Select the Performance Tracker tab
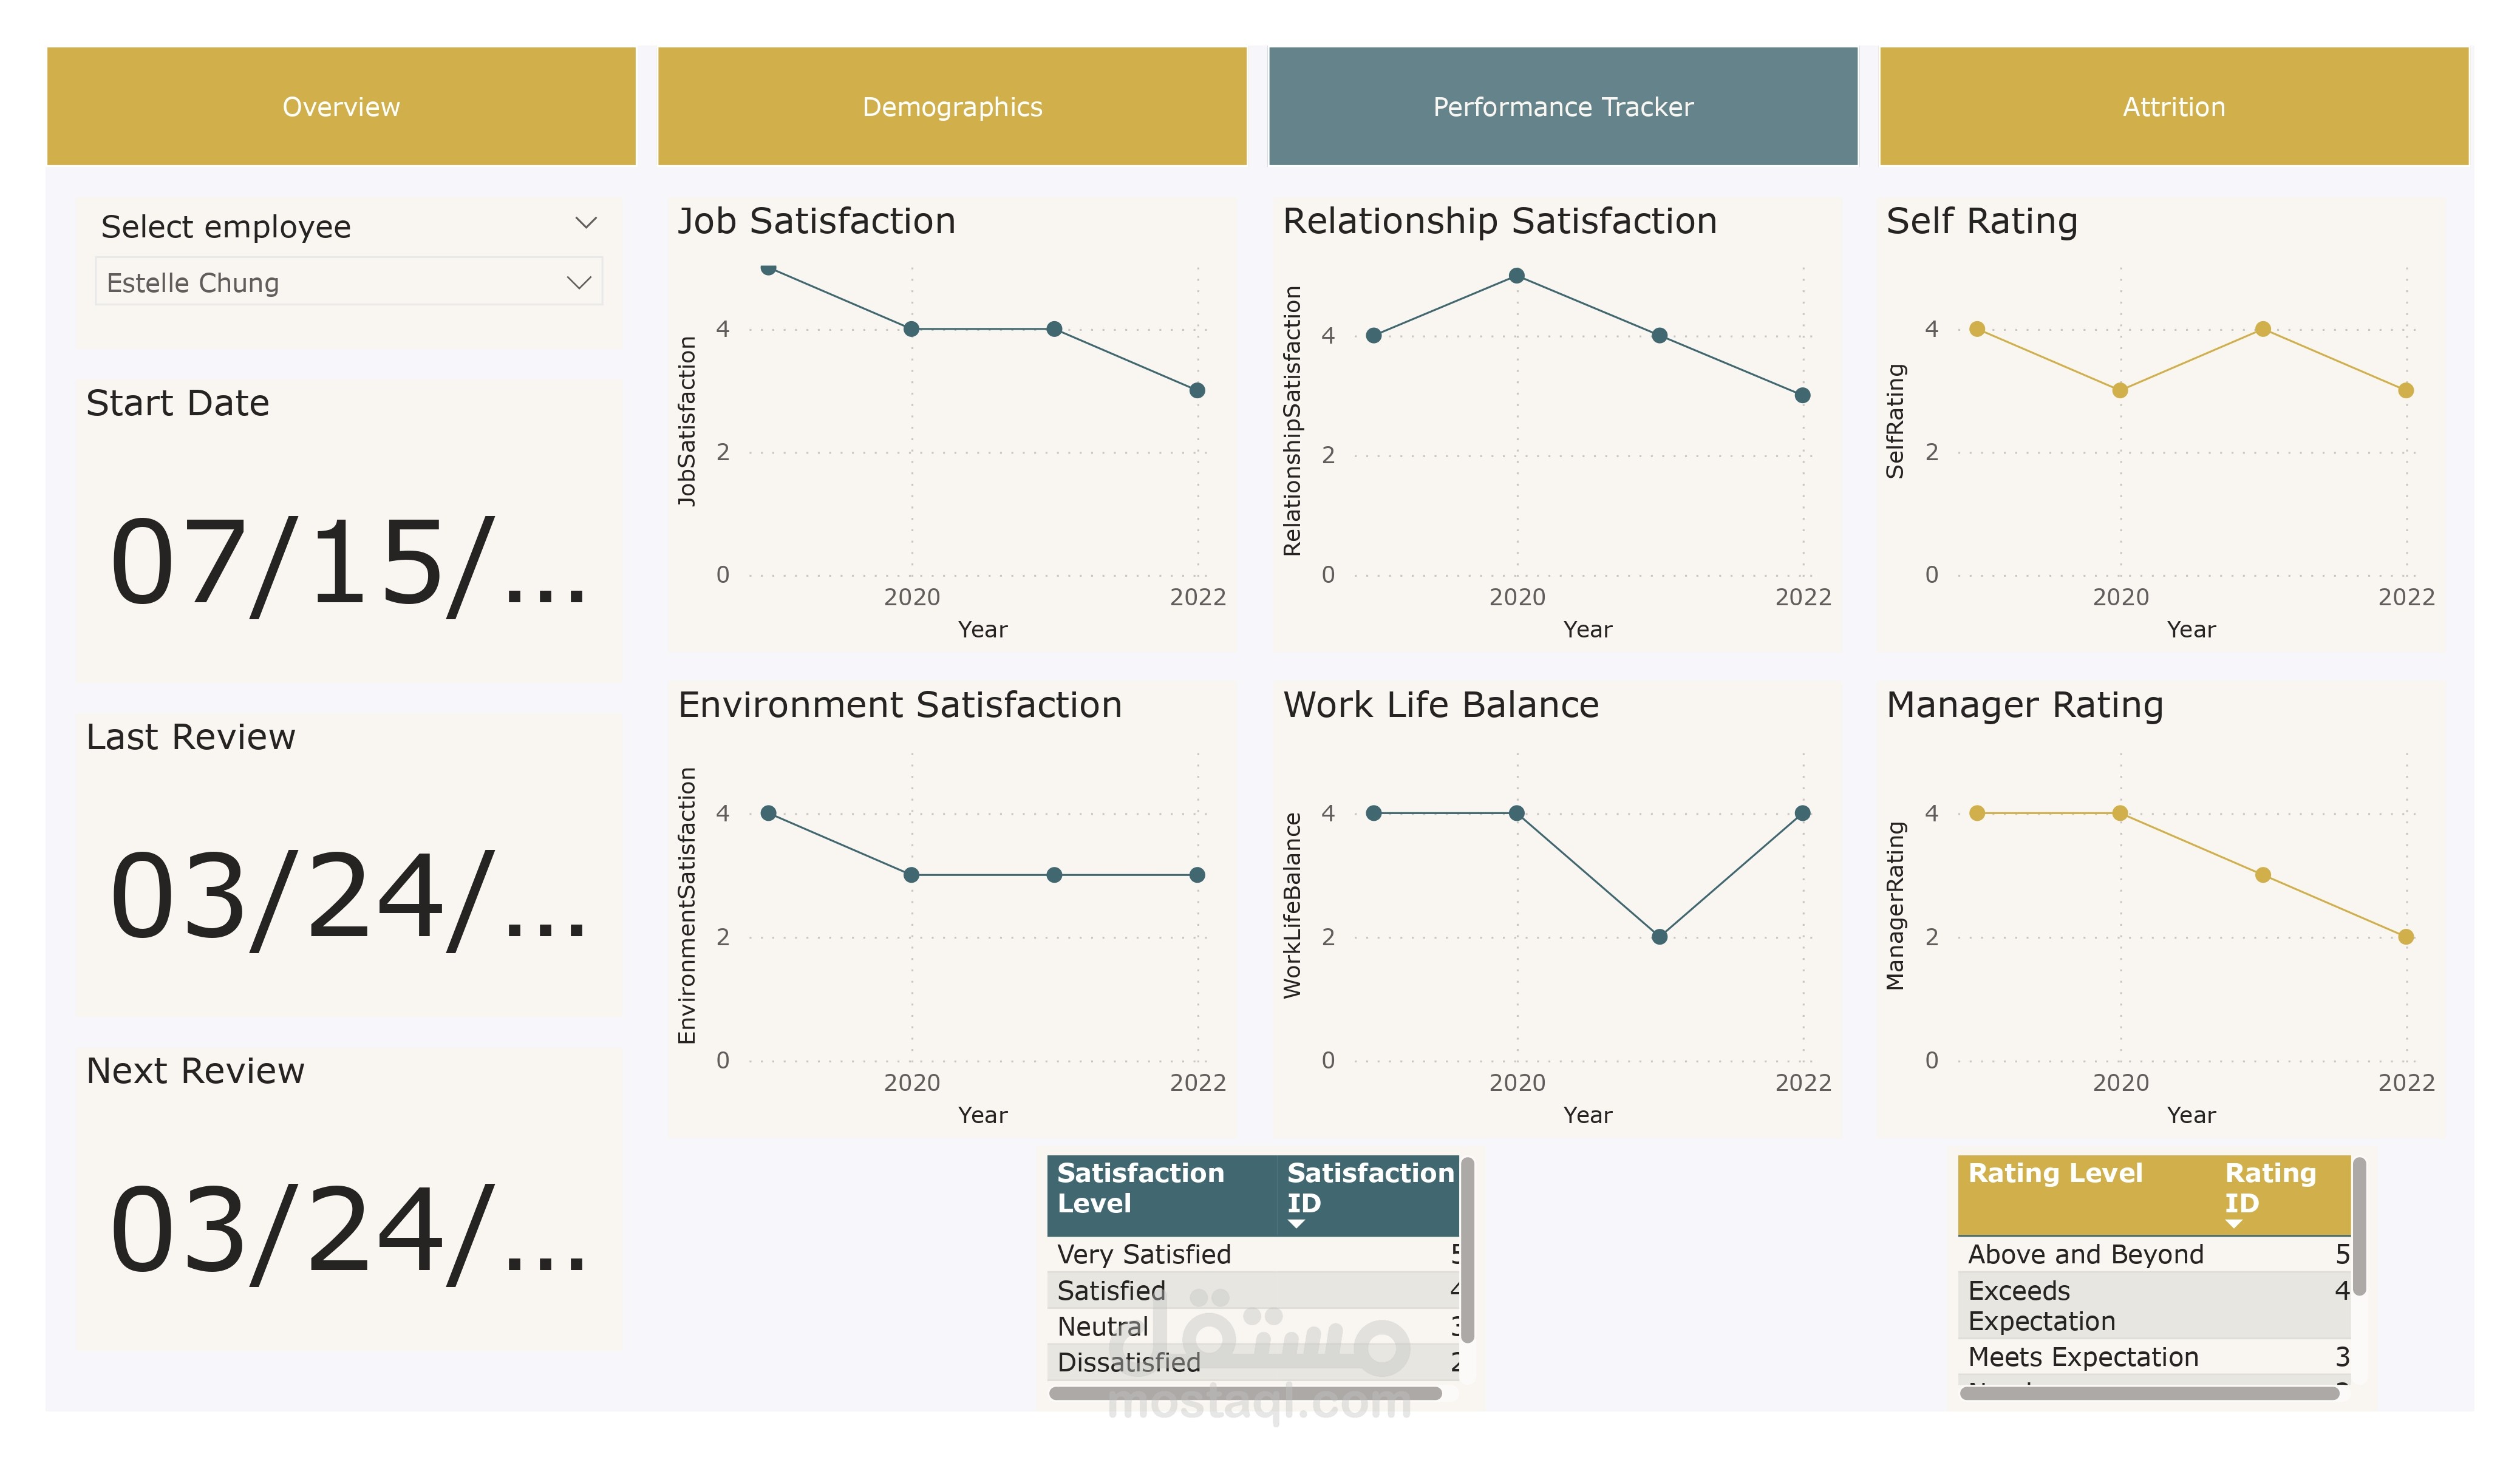 tap(1562, 106)
